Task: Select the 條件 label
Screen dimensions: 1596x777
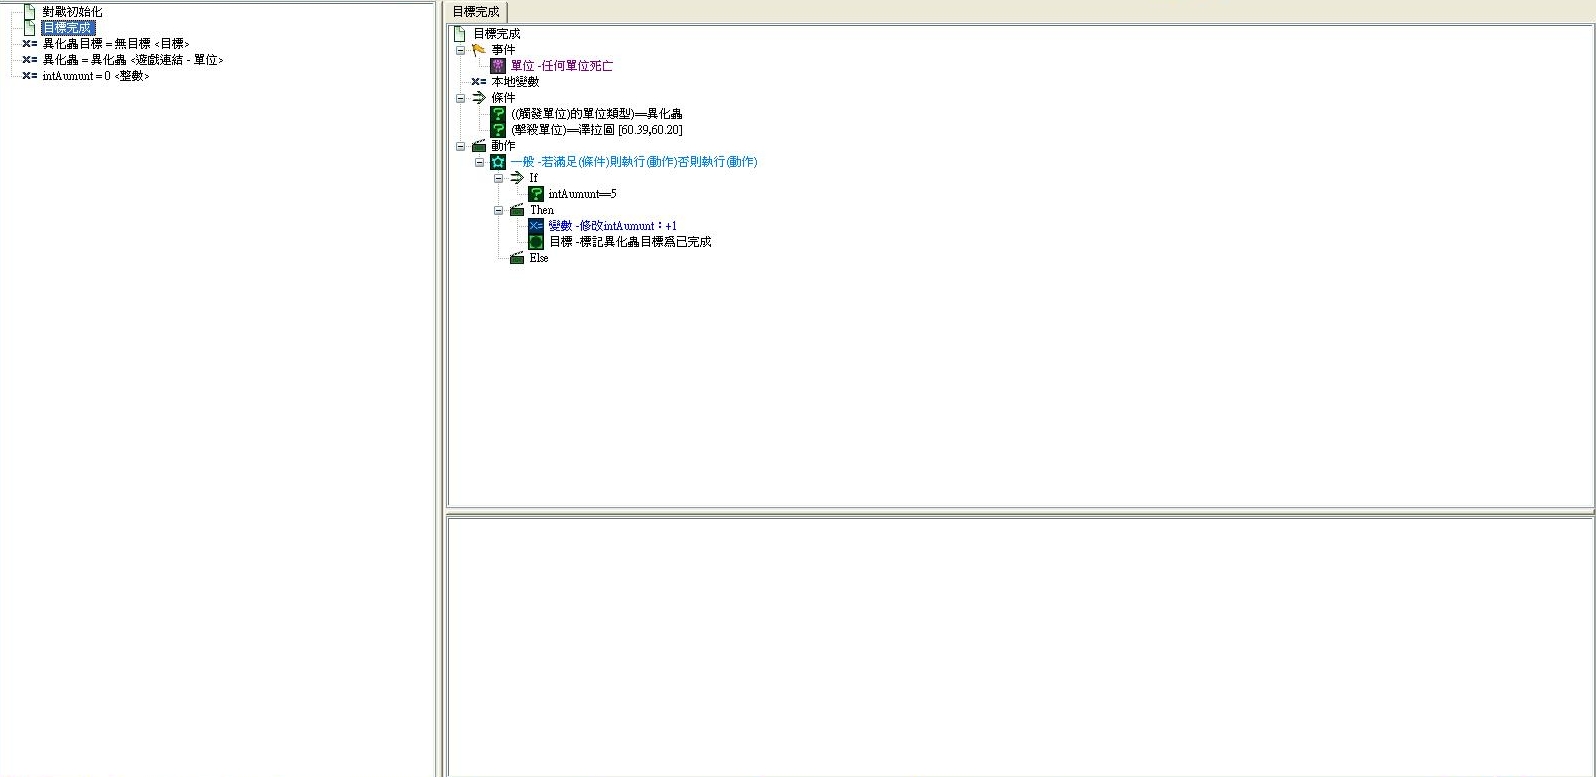Action: pos(504,98)
